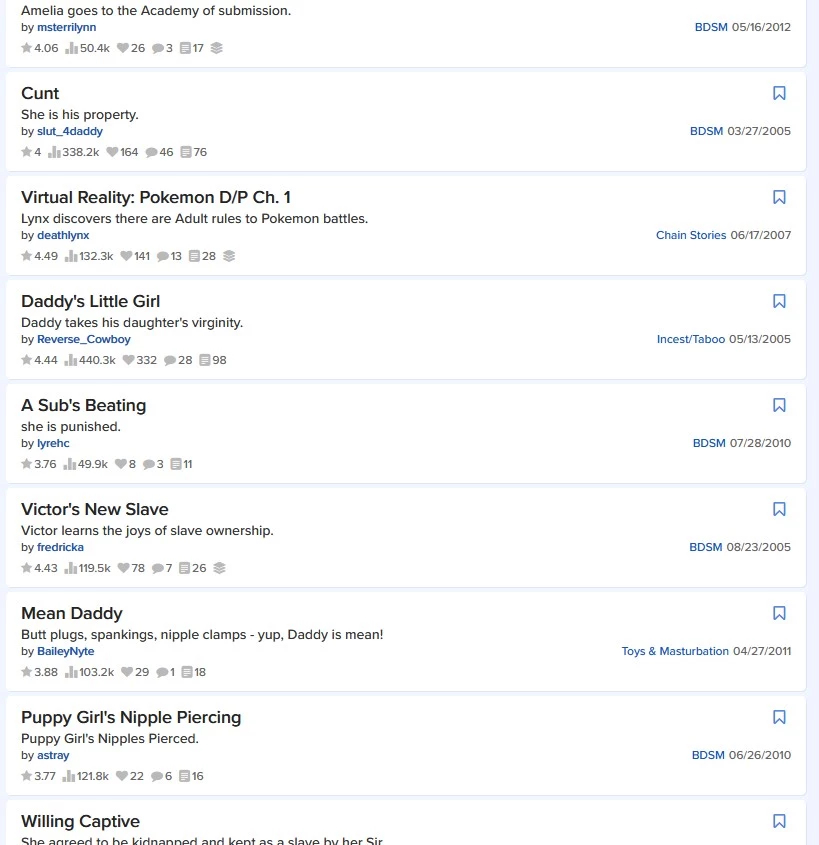Open author profile deathlynx
Screen dimensions: 819x845
click(63, 235)
